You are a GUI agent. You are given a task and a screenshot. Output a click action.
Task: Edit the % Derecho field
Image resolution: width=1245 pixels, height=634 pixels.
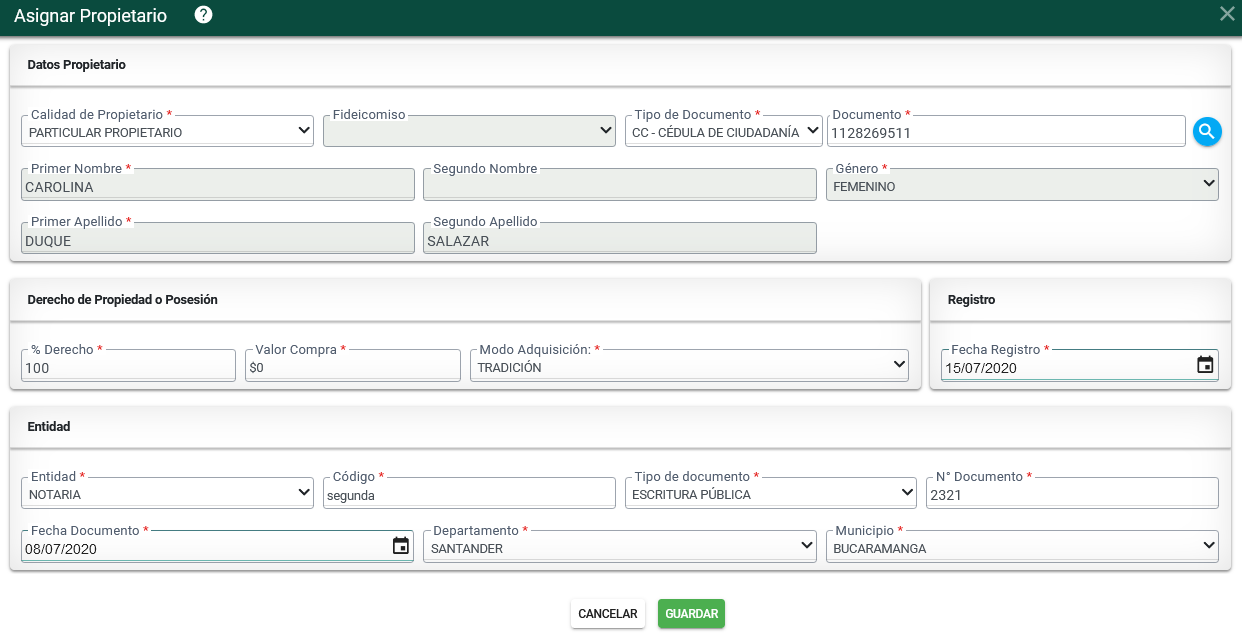tap(129, 366)
